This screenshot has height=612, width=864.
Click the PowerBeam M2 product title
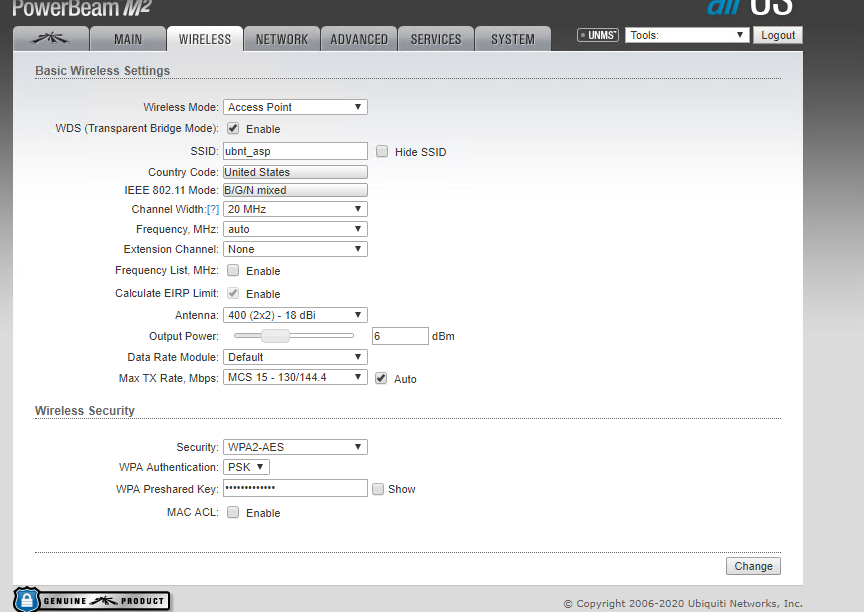(82, 8)
